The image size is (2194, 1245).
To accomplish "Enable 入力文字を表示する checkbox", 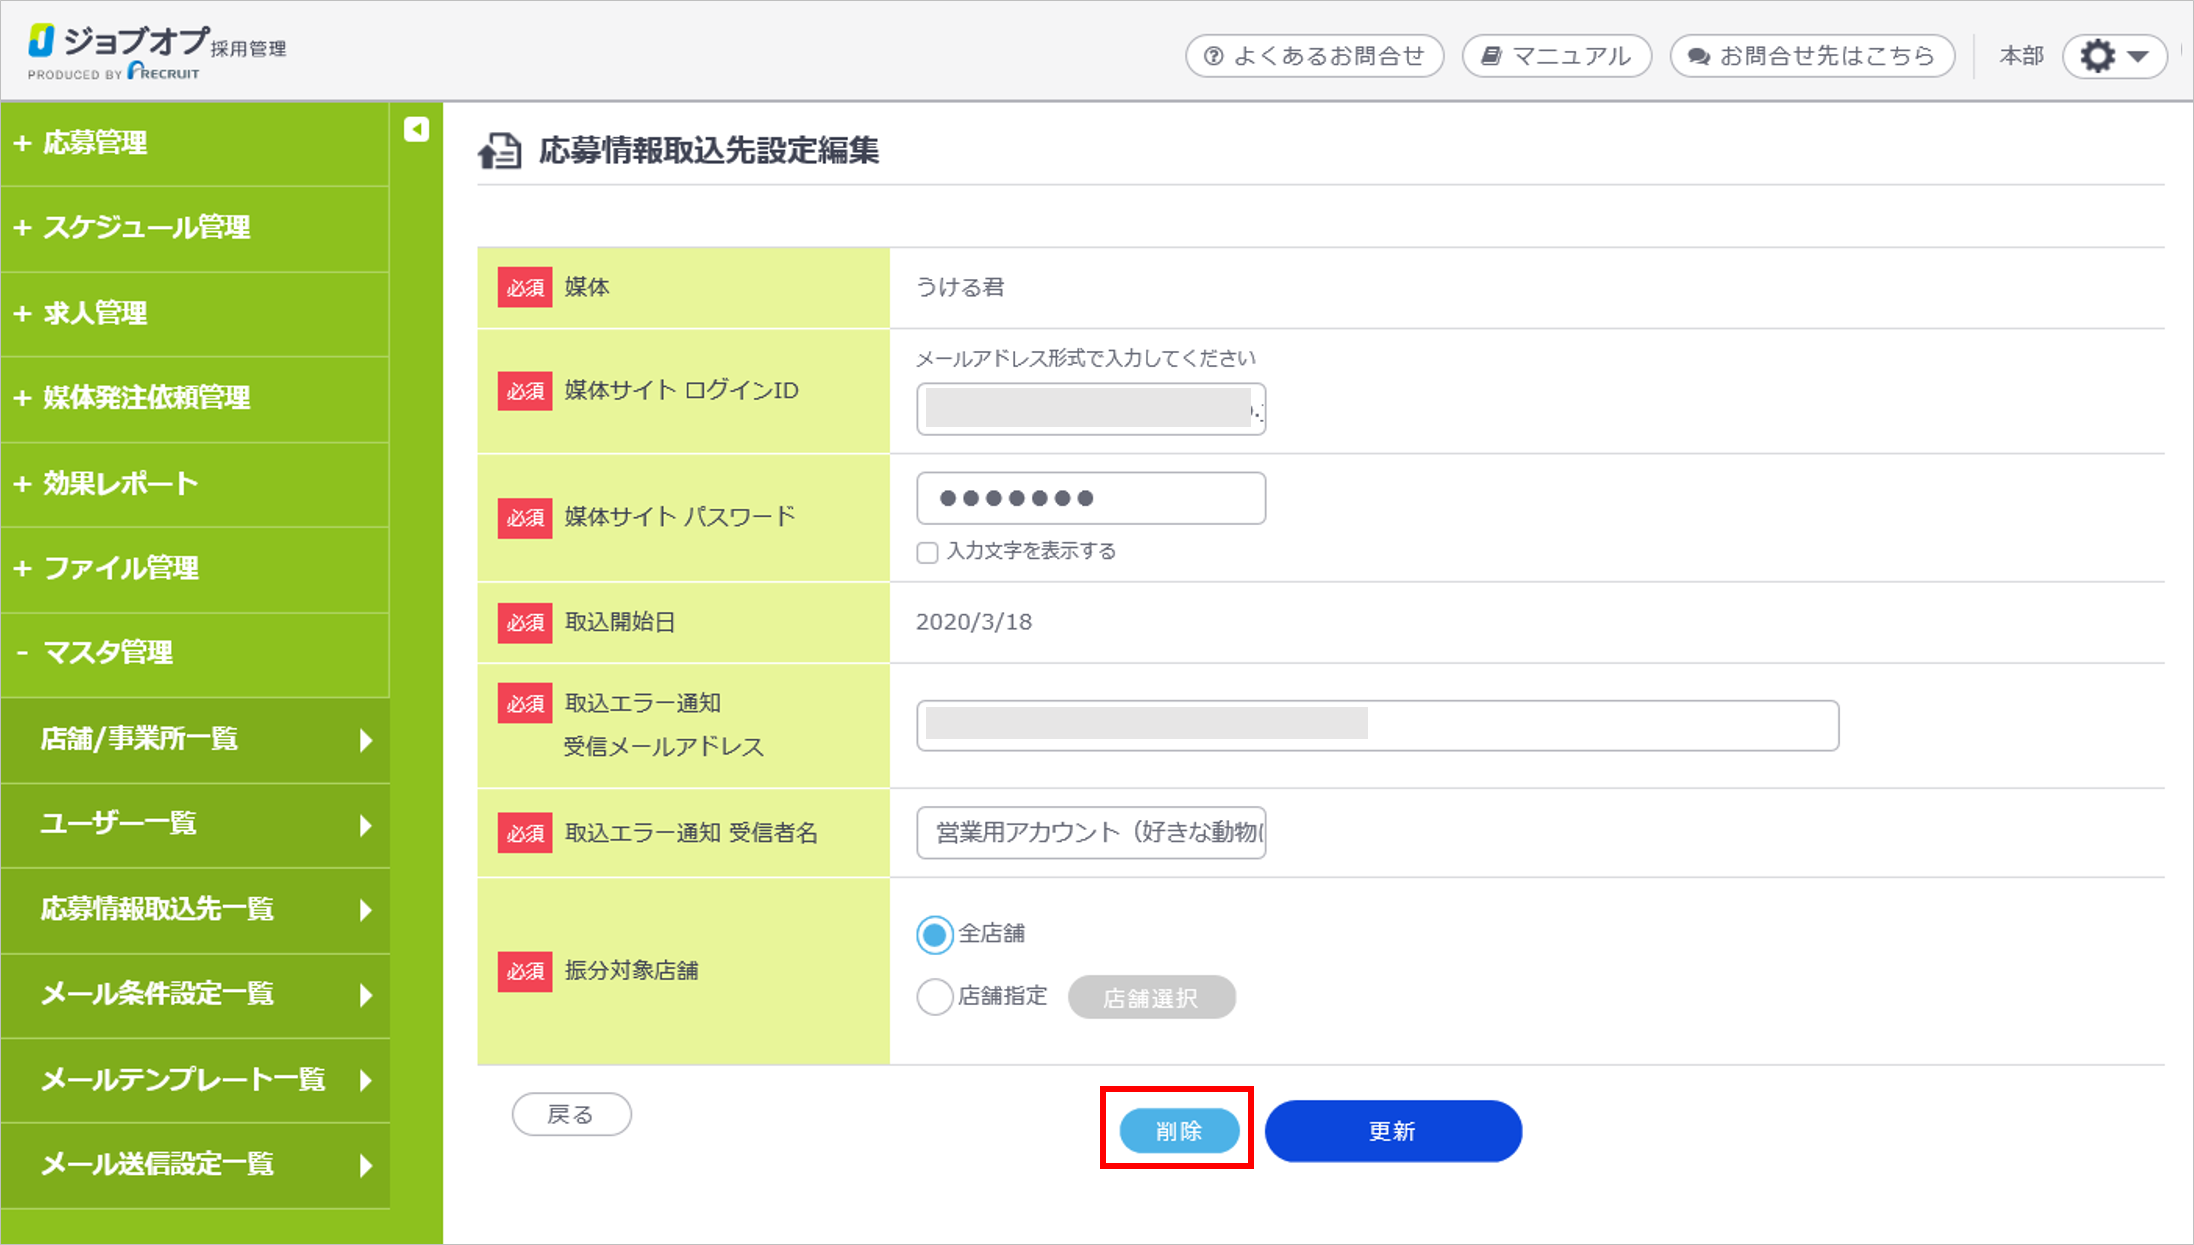I will pyautogui.click(x=927, y=553).
